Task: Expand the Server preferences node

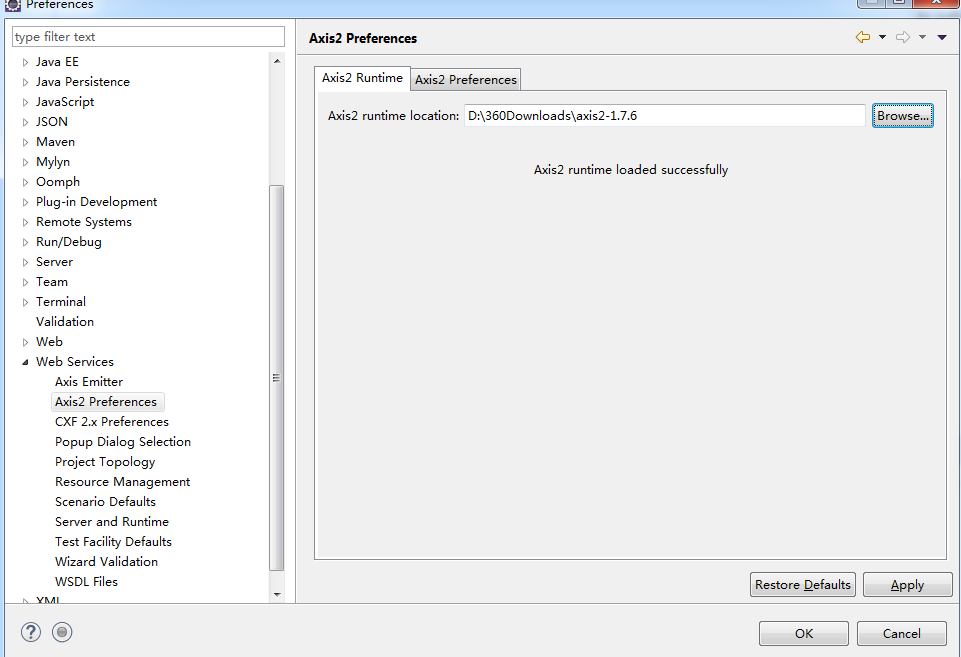Action: click(25, 262)
